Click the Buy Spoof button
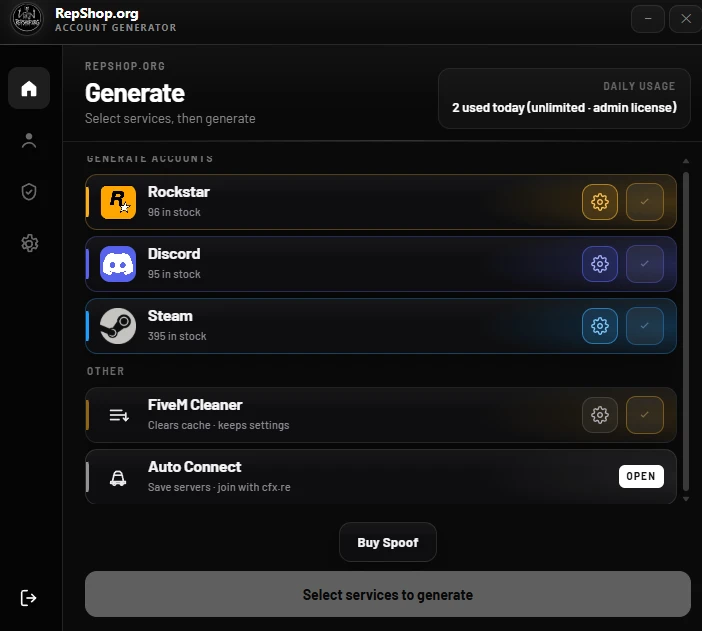702x631 pixels. pos(388,542)
